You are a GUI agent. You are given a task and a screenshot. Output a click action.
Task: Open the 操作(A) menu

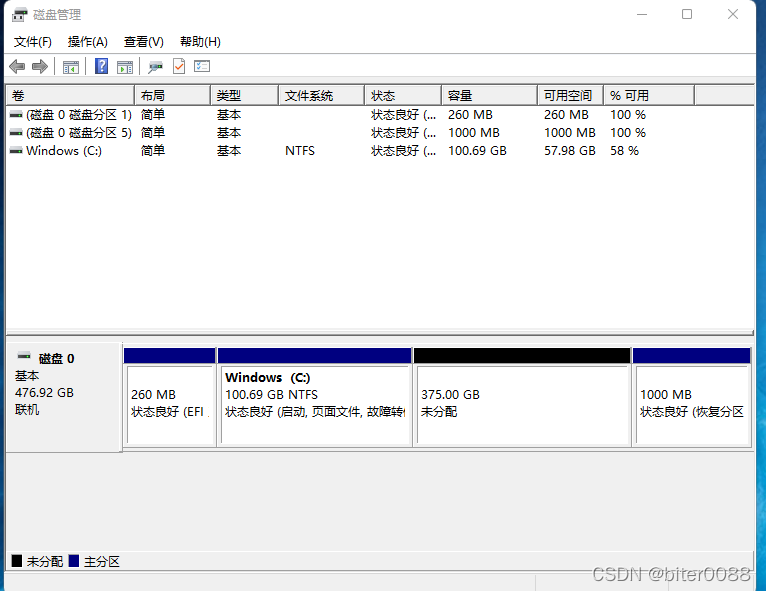pyautogui.click(x=87, y=42)
